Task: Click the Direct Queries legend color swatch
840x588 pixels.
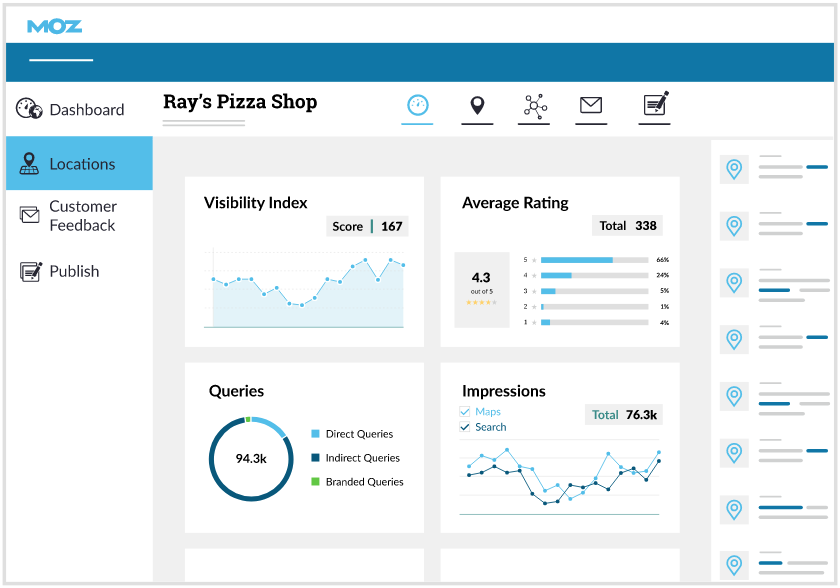Action: point(315,434)
